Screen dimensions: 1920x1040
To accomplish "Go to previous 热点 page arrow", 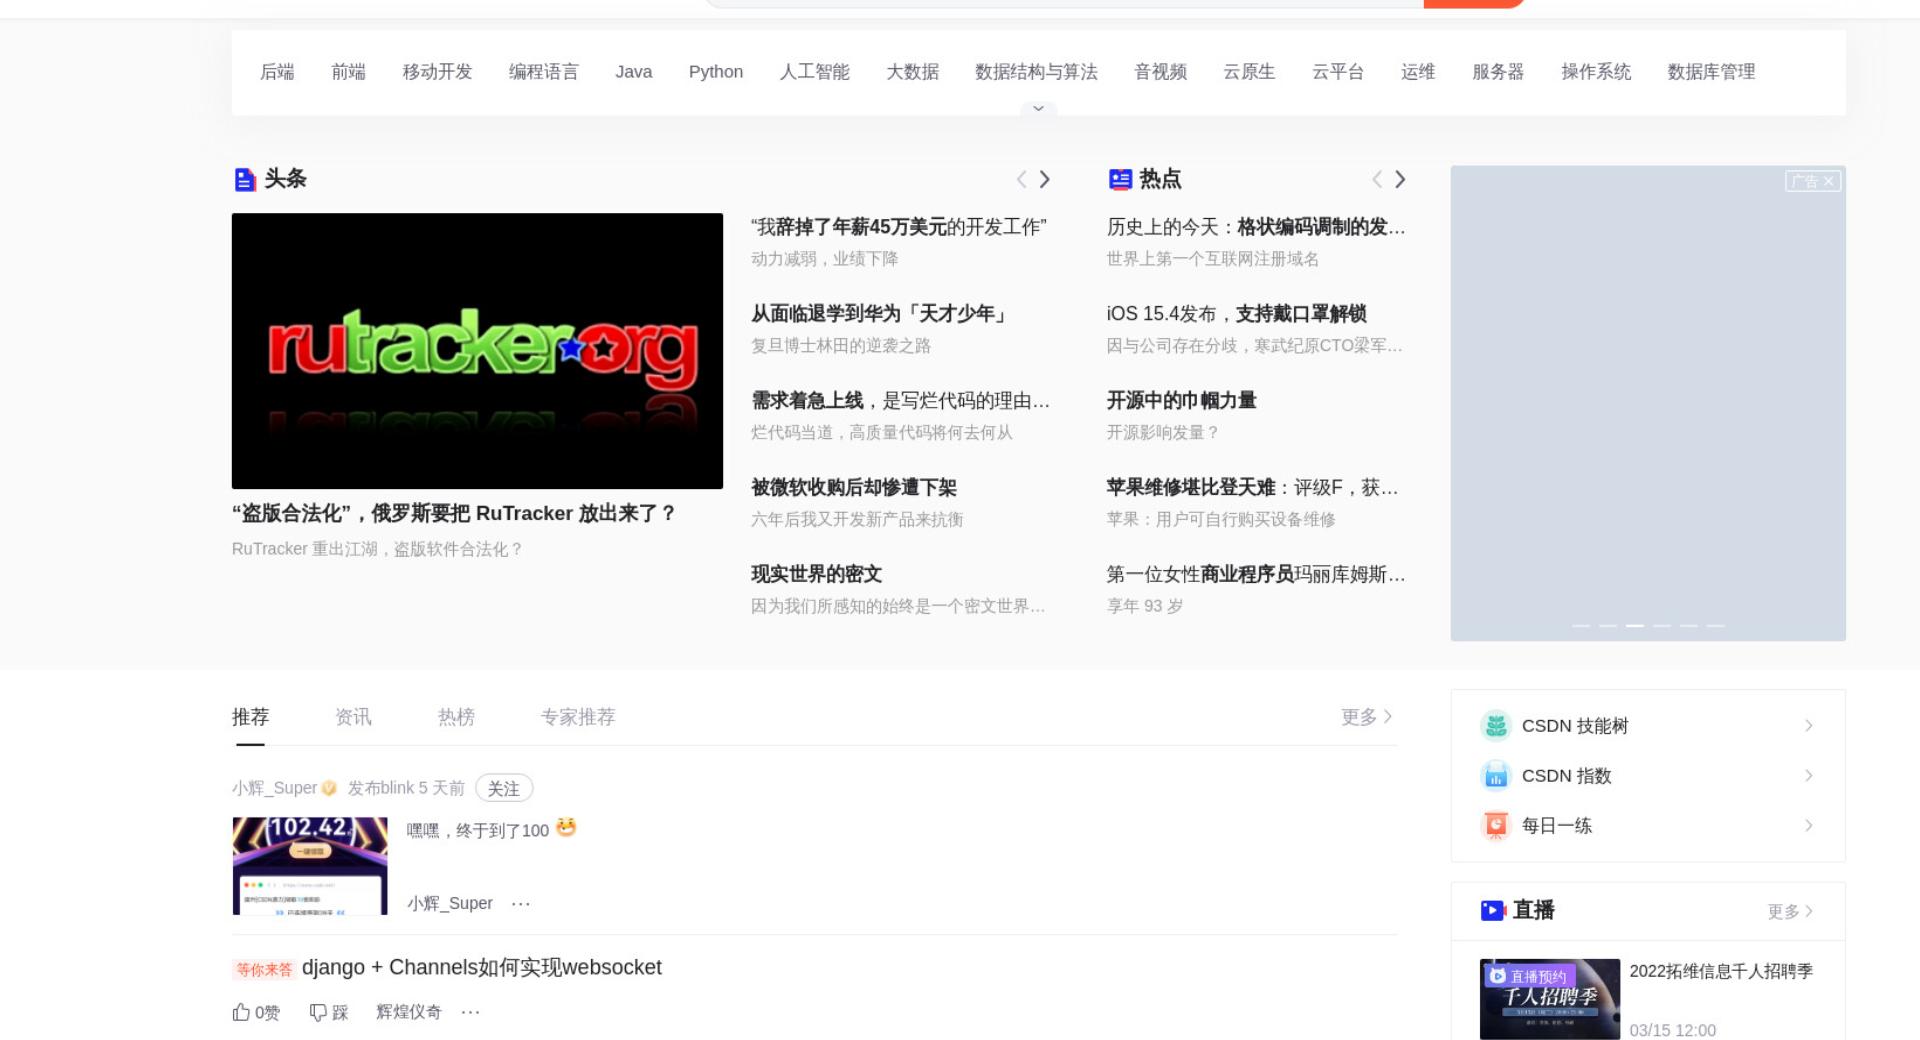I will pyautogui.click(x=1377, y=179).
